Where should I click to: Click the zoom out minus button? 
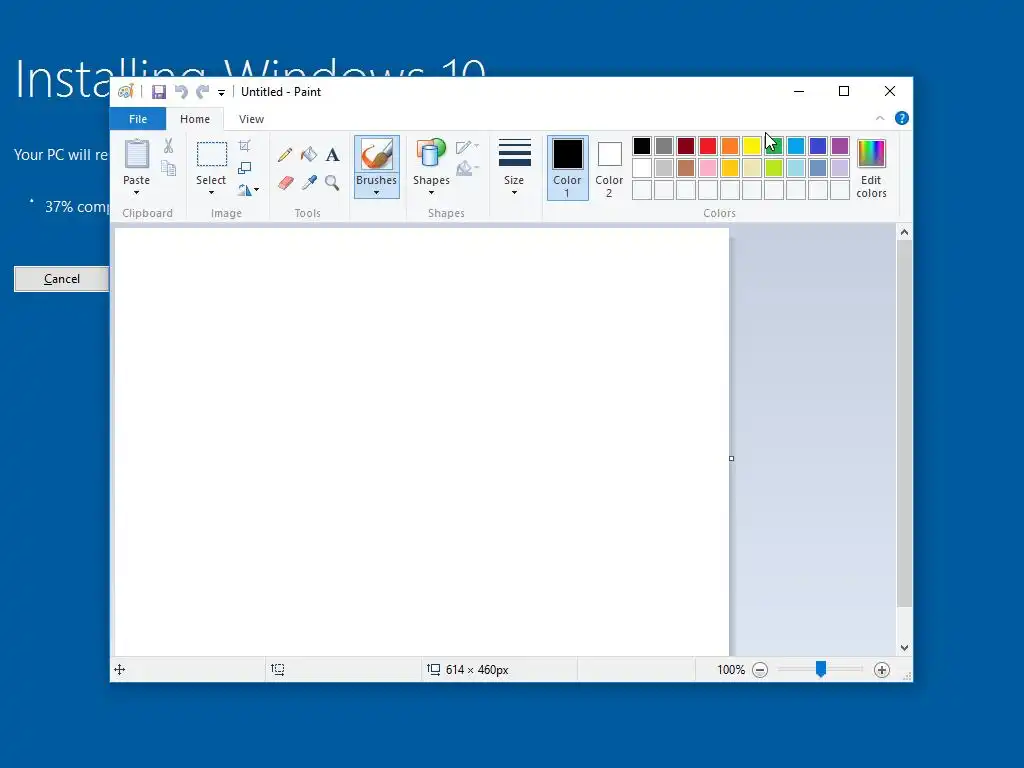pos(760,669)
